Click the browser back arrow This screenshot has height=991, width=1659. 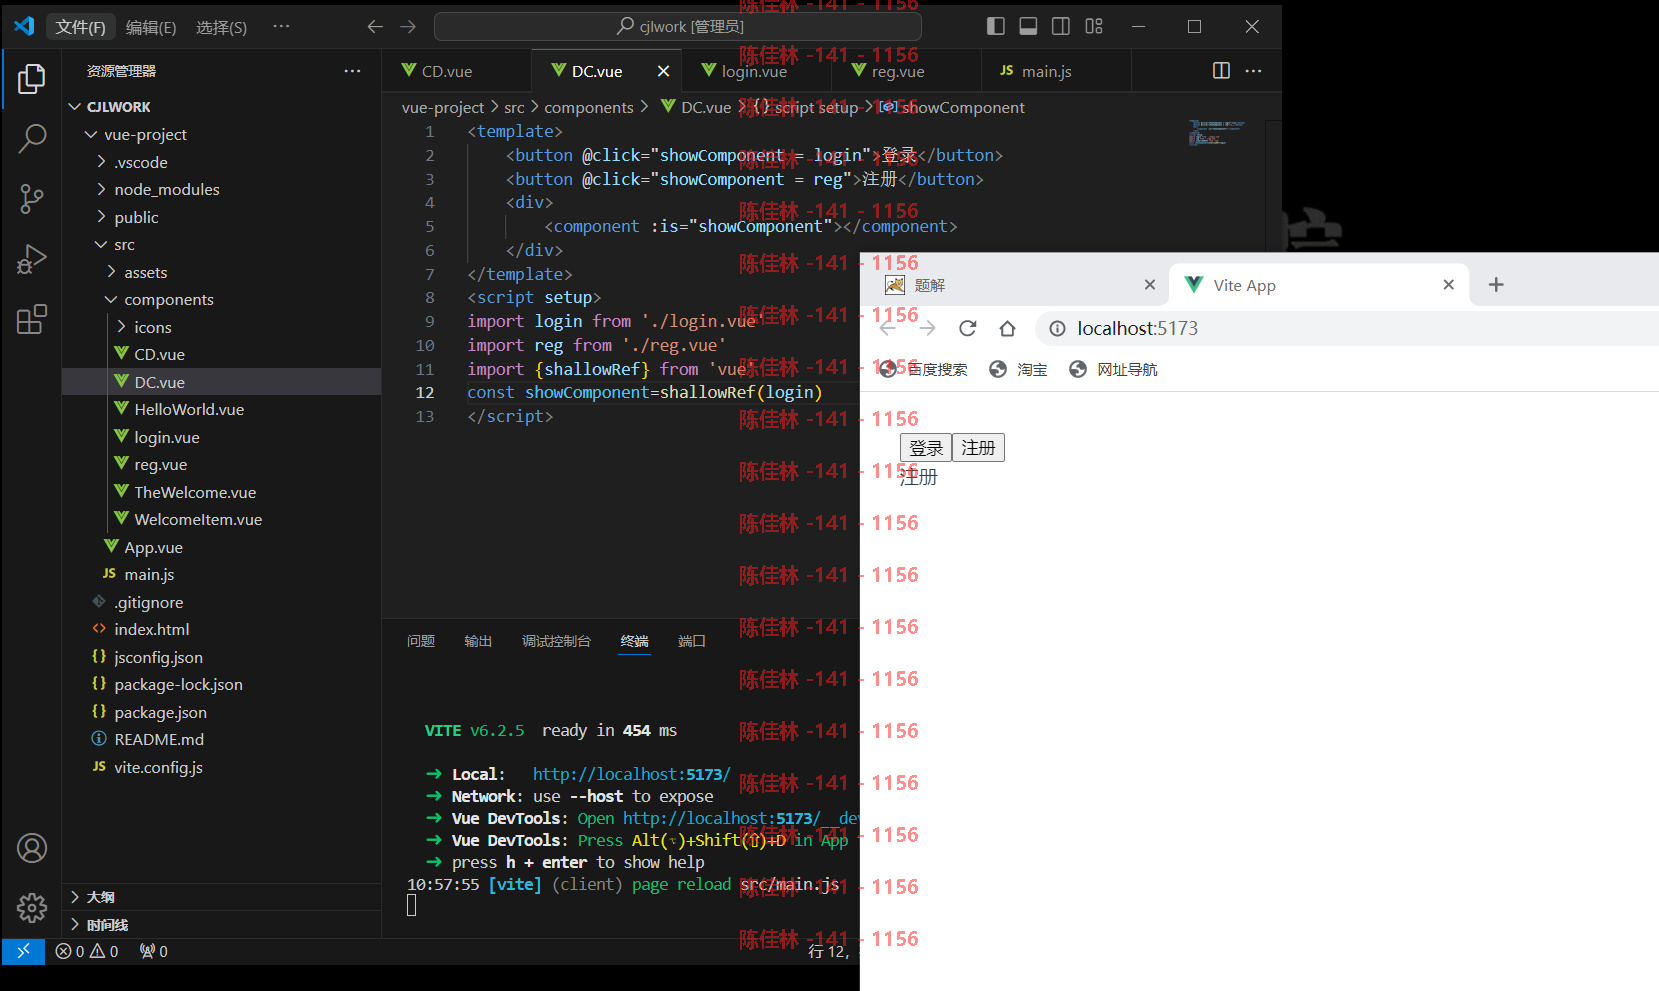887,328
